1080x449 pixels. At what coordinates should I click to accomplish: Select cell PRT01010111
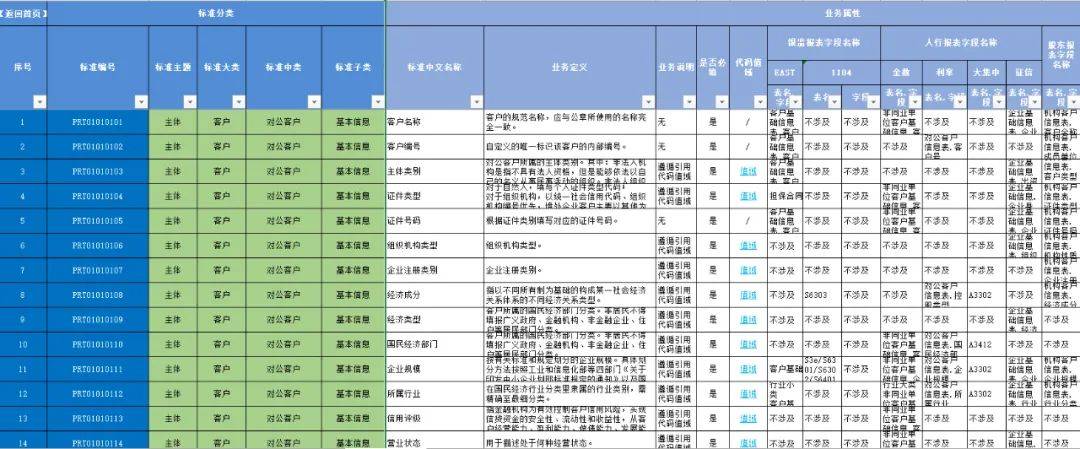(x=98, y=369)
